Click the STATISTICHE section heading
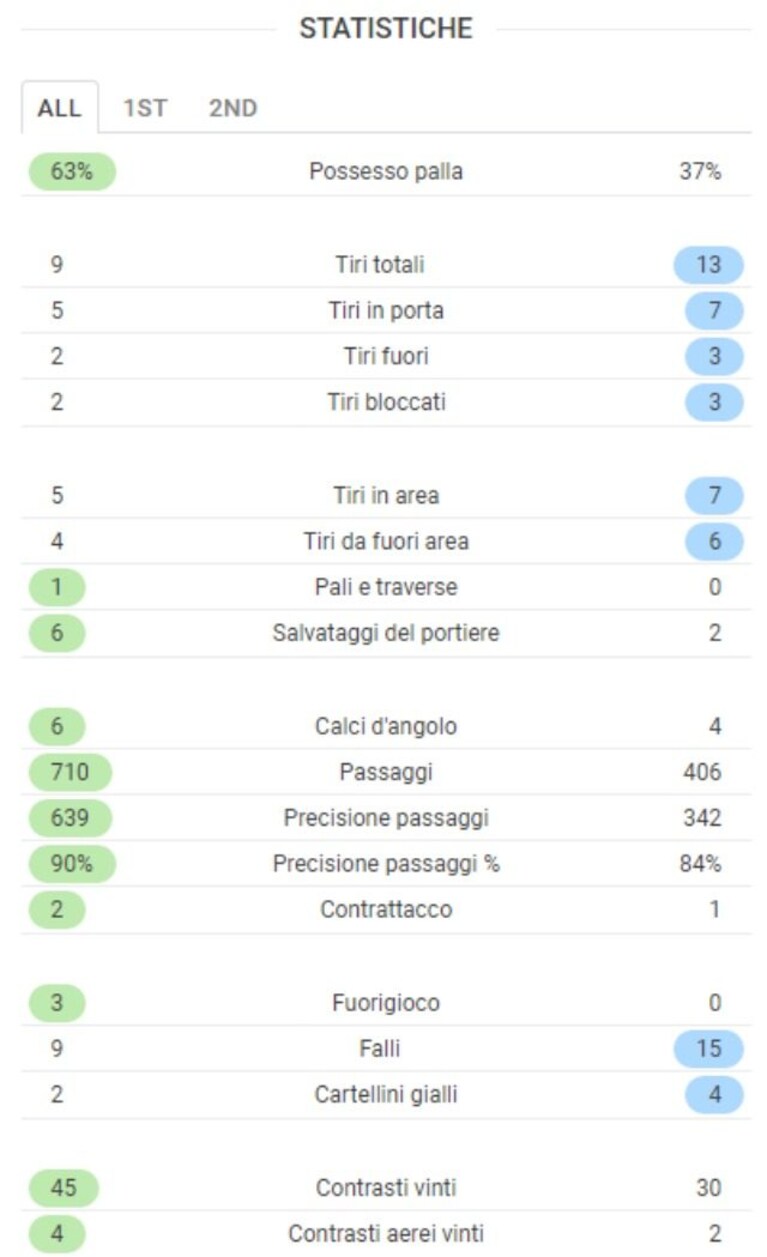 pos(386,29)
